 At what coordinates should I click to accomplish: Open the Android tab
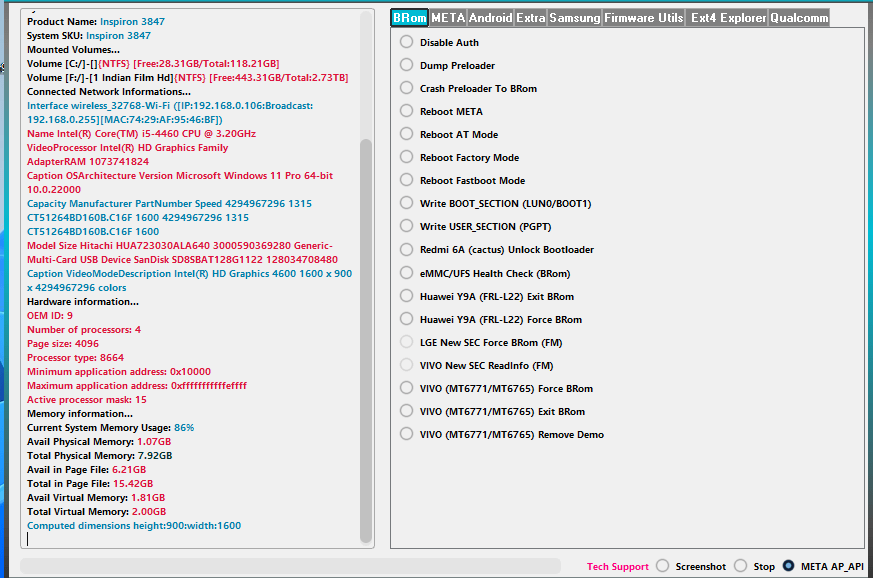490,18
